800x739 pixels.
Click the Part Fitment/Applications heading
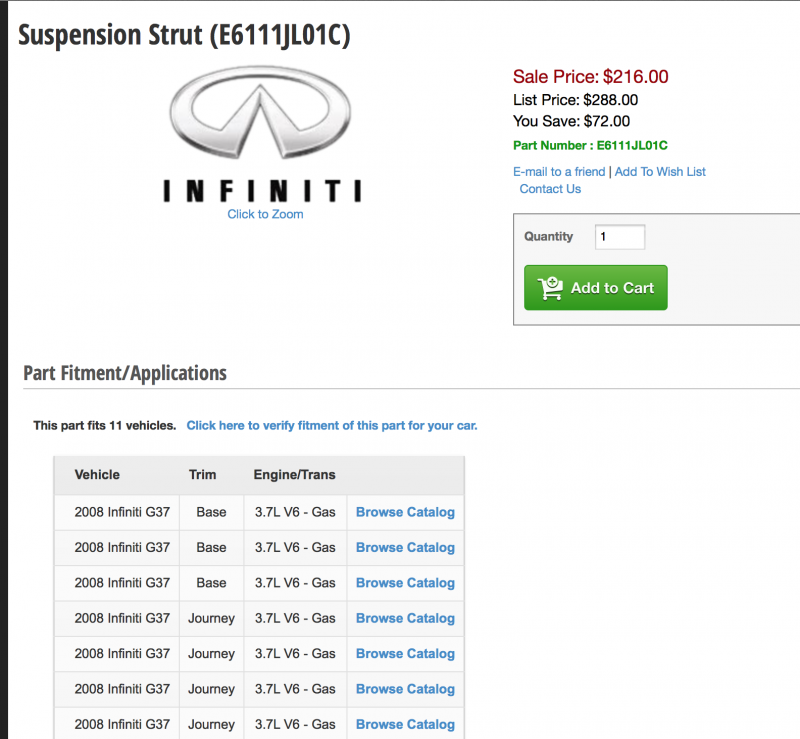click(125, 373)
